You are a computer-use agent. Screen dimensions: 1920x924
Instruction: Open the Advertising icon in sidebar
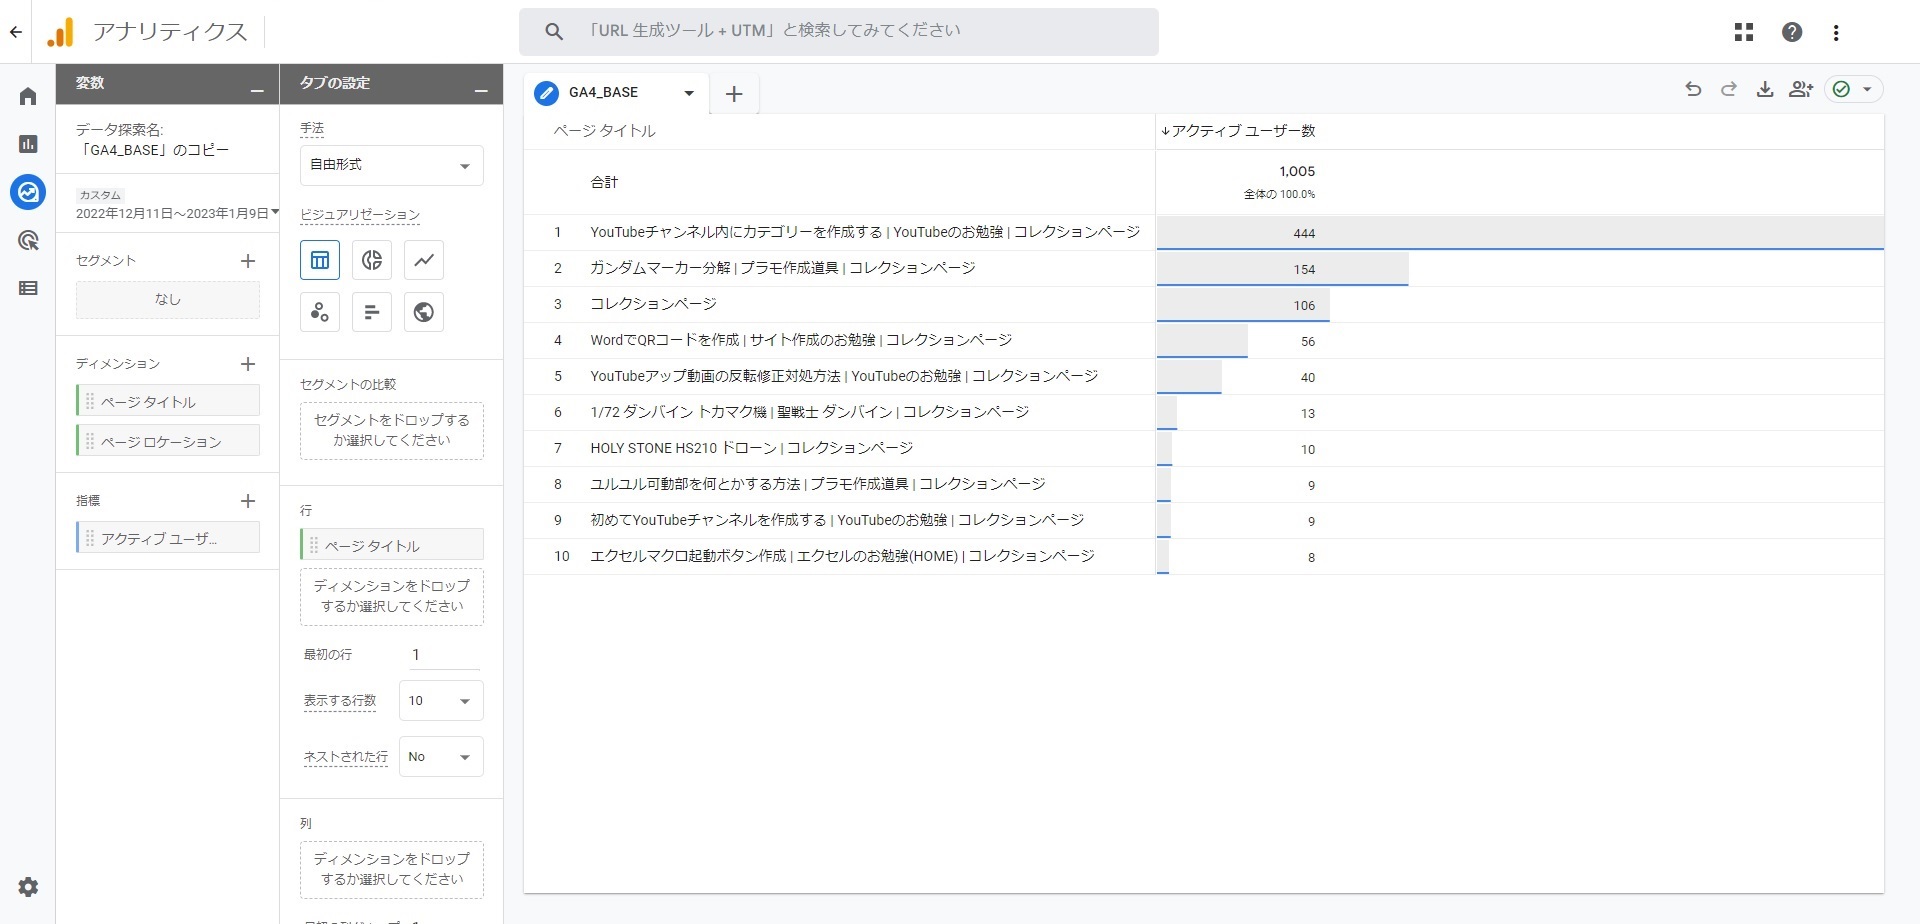coord(28,240)
